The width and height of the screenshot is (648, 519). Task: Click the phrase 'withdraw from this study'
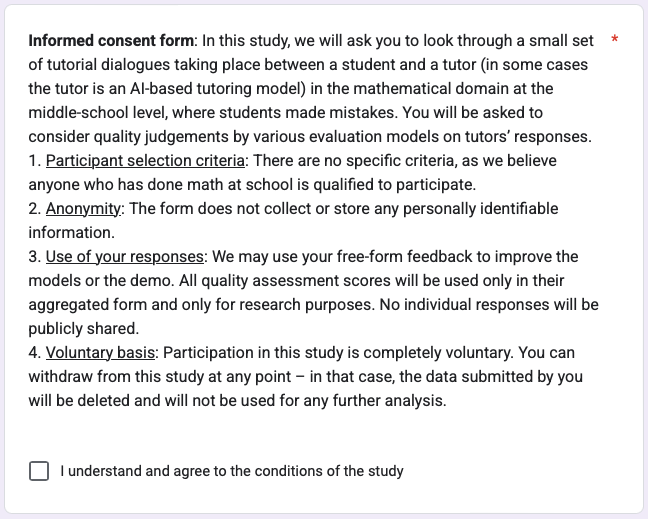tap(112, 377)
